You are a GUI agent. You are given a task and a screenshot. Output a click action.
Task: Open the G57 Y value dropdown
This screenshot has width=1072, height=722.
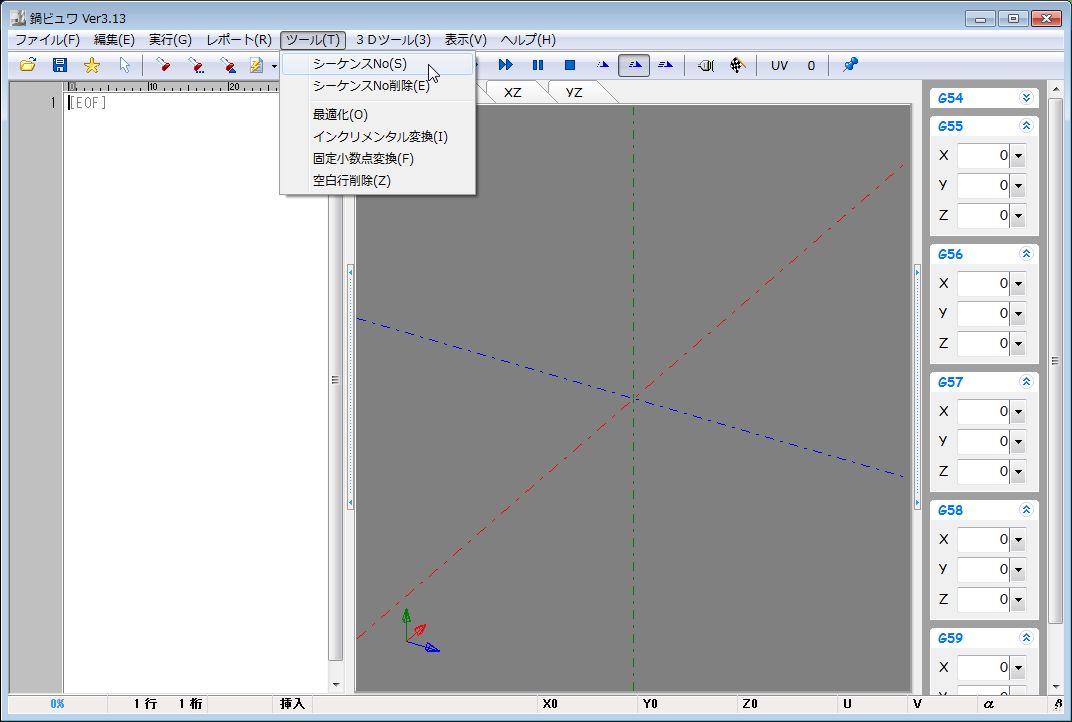pos(1018,441)
